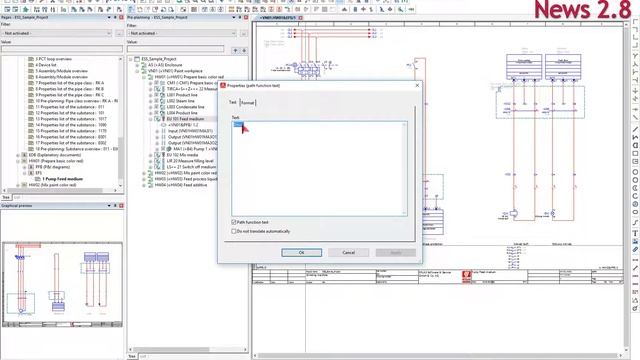Expand the L001 Product line node

tap(150, 95)
